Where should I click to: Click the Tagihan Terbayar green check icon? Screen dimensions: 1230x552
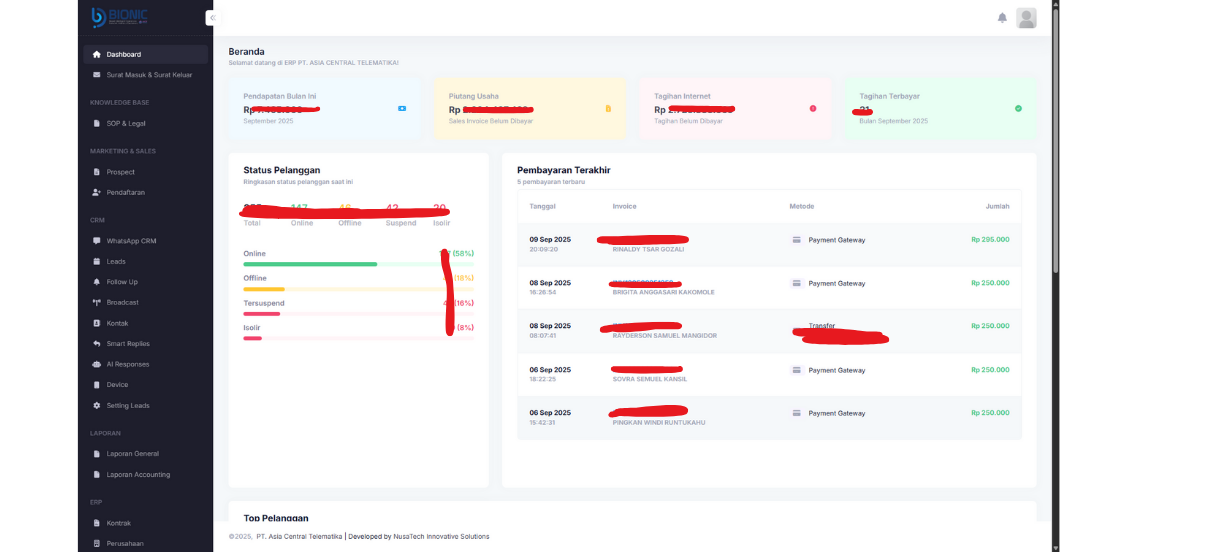pyautogui.click(x=1018, y=108)
